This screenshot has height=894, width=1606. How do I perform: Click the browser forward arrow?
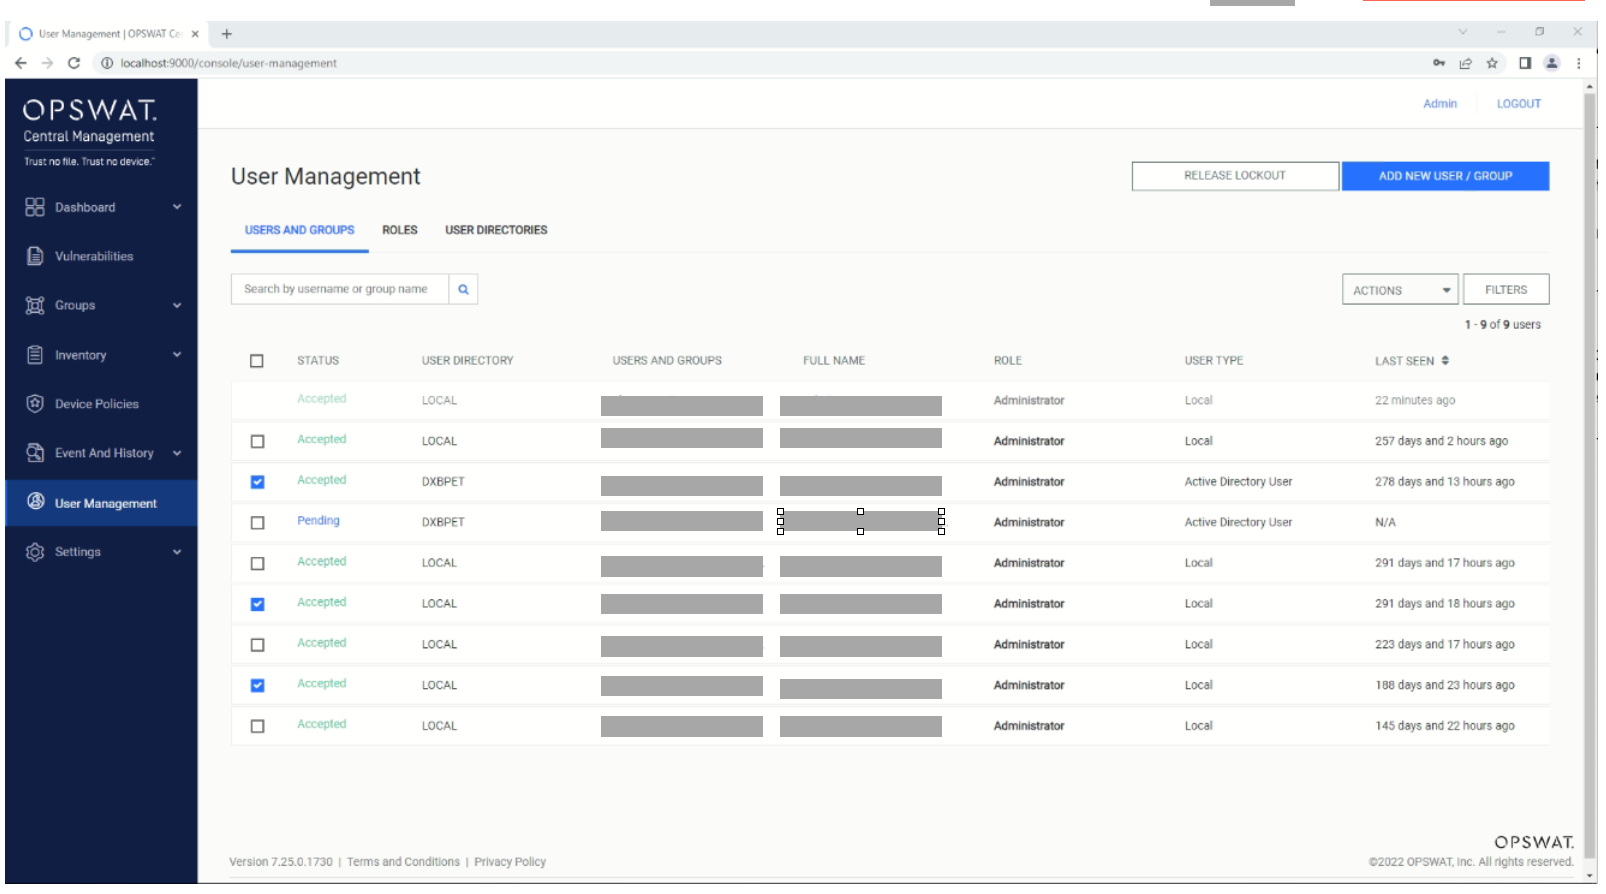click(x=47, y=63)
